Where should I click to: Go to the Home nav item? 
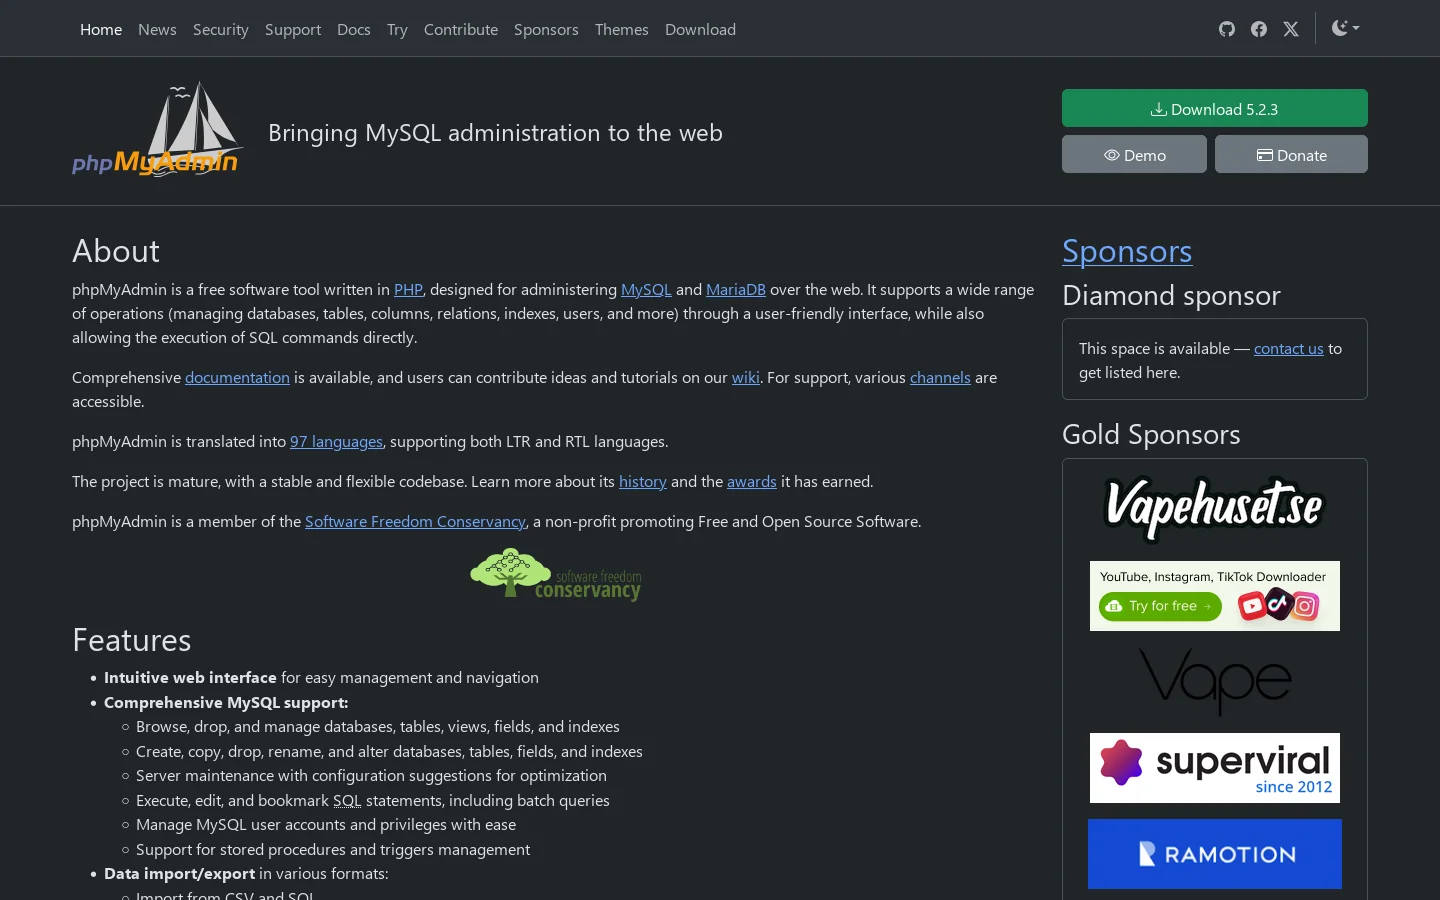(x=101, y=30)
